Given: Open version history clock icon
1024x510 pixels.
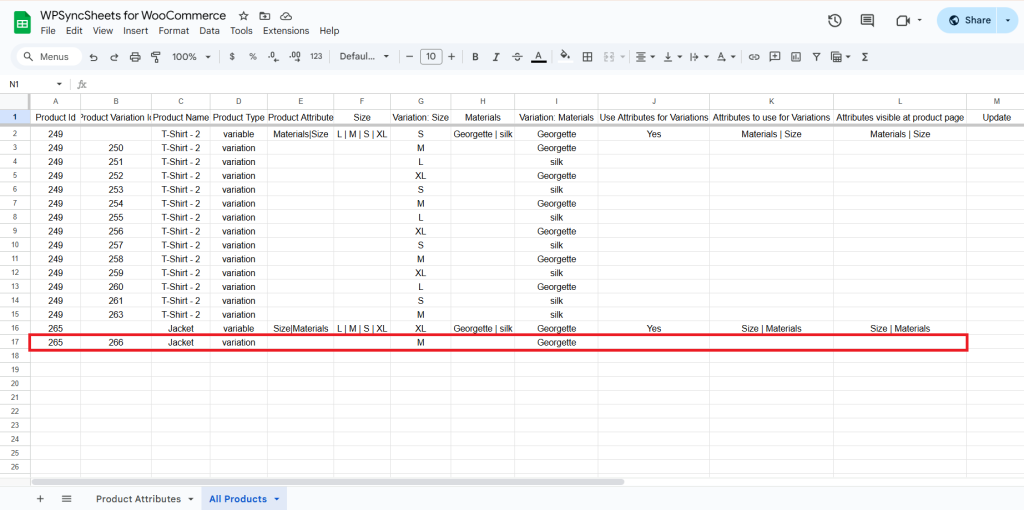Looking at the screenshot, I should click(835, 20).
